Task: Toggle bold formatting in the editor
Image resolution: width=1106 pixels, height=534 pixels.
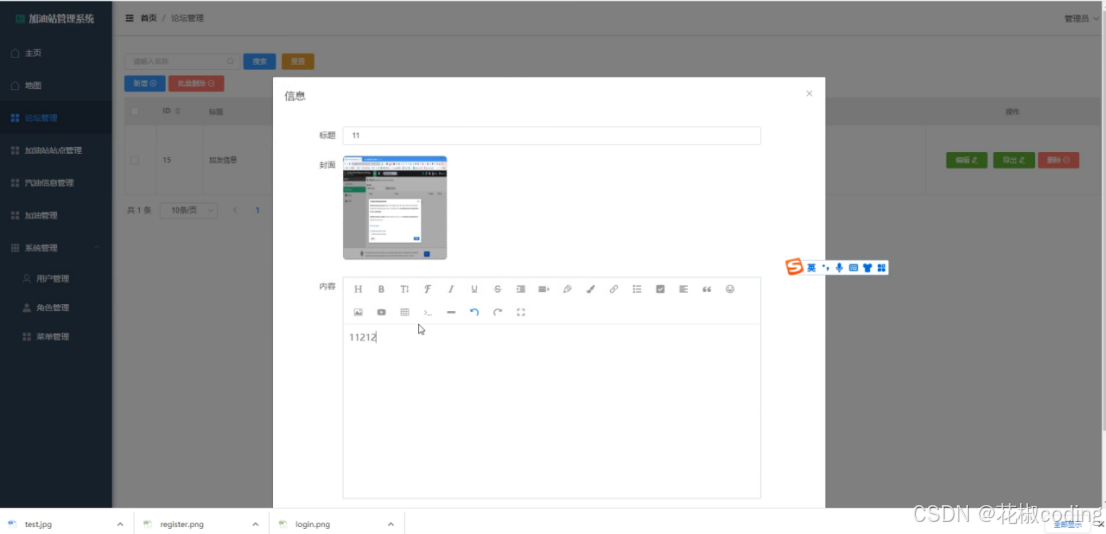Action: pyautogui.click(x=381, y=289)
